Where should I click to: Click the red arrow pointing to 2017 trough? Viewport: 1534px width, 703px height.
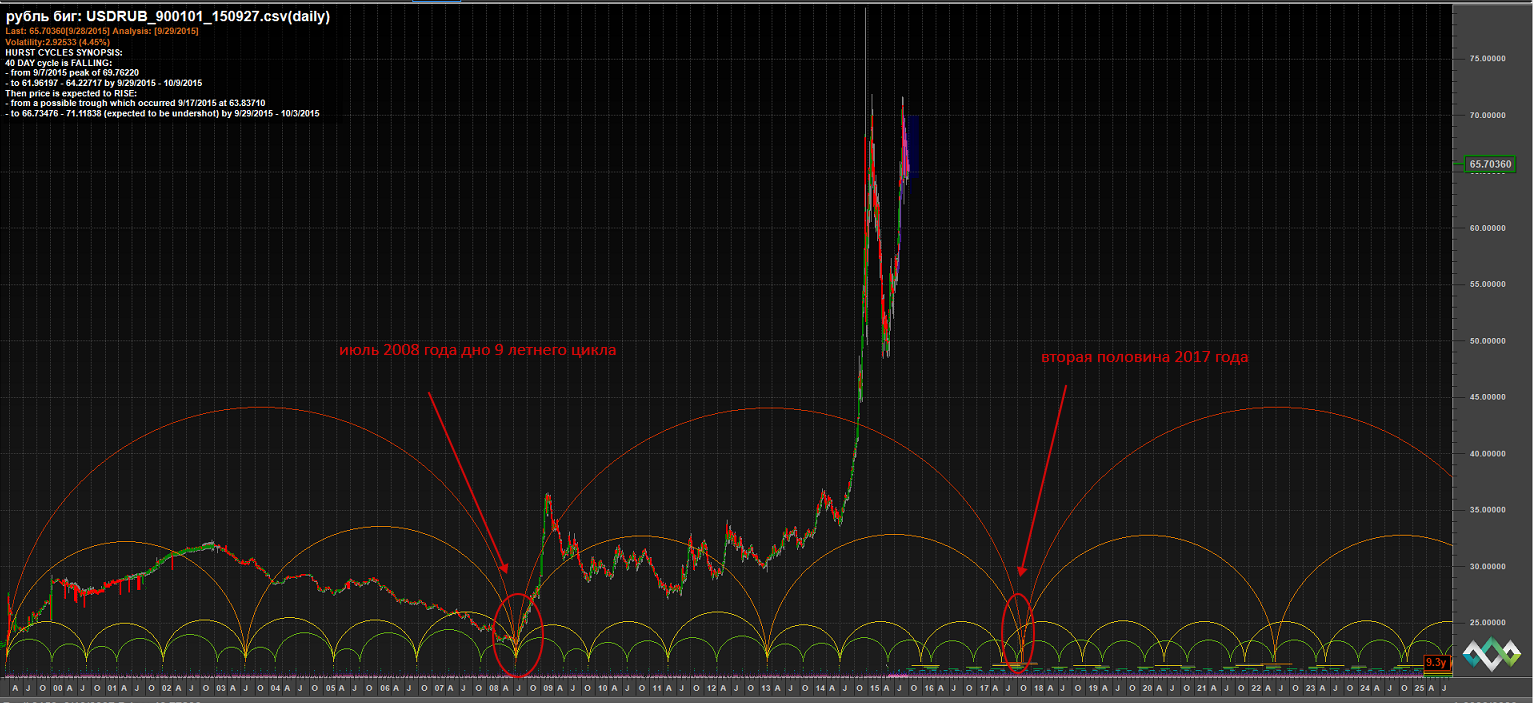click(x=1043, y=480)
